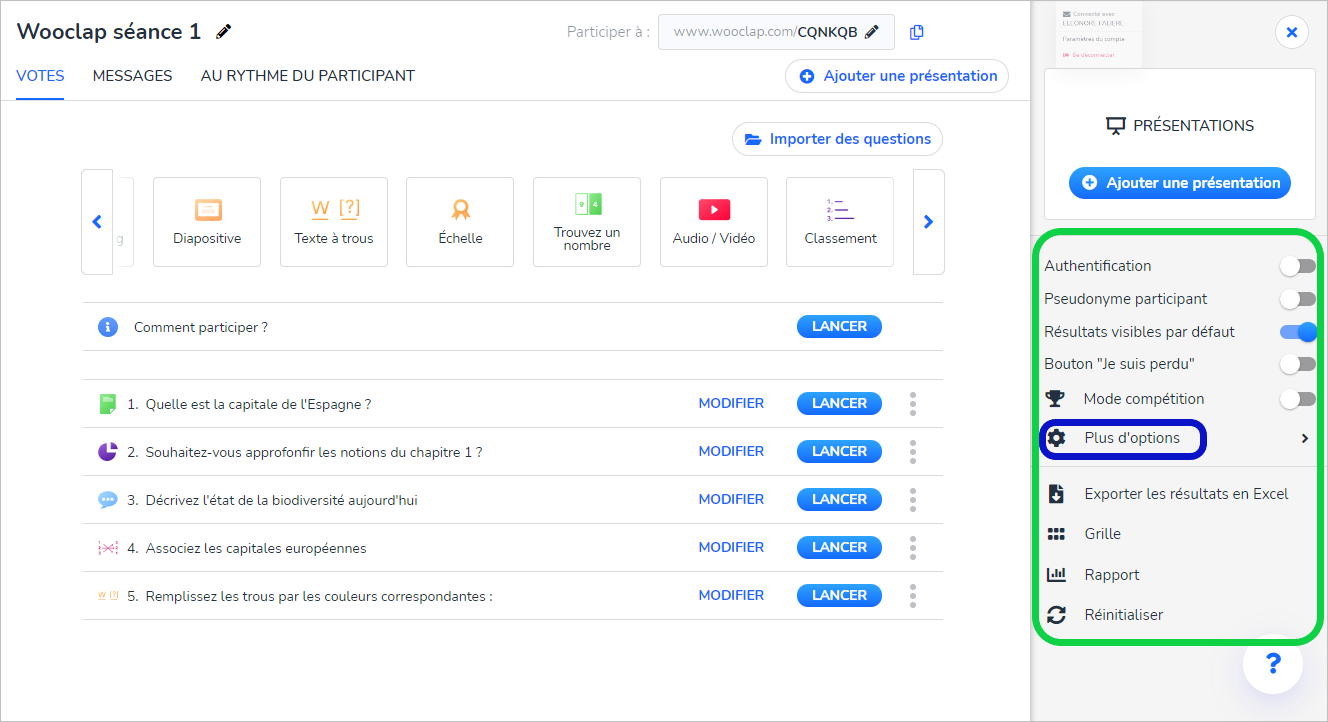The height and width of the screenshot is (722, 1328).
Task: Click the Grille label text
Action: (1102, 534)
